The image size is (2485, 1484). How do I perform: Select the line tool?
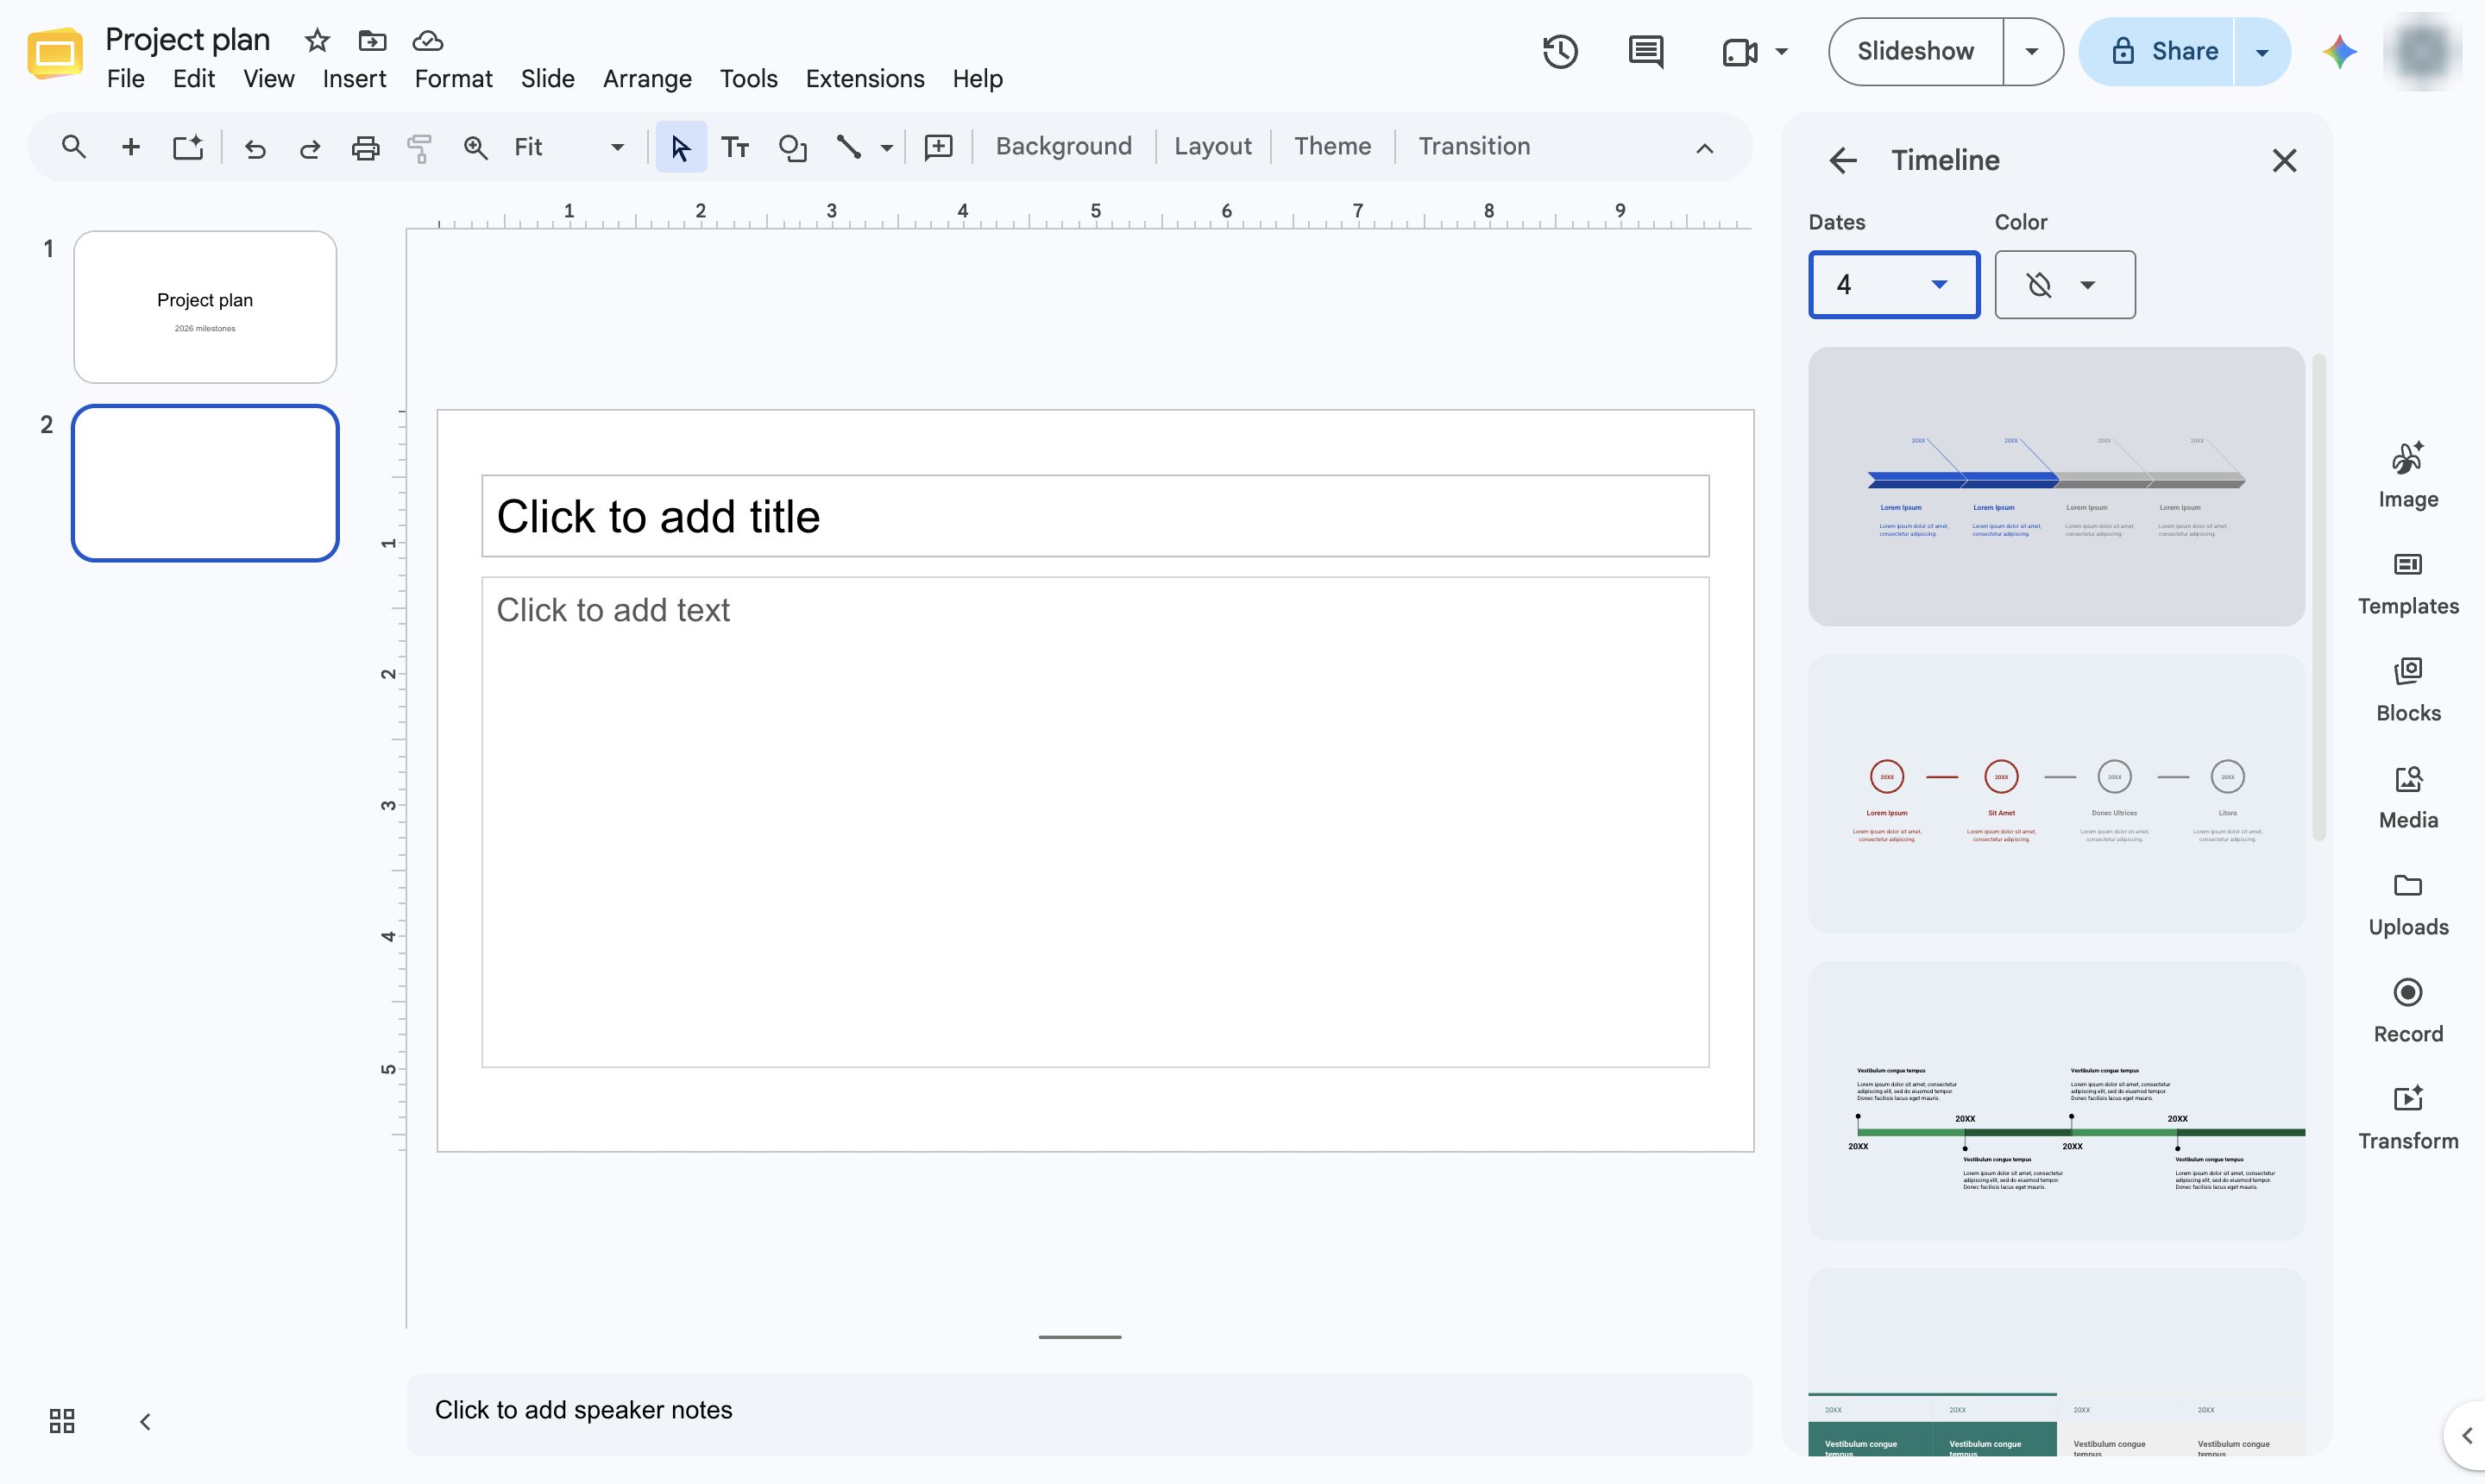coord(848,147)
